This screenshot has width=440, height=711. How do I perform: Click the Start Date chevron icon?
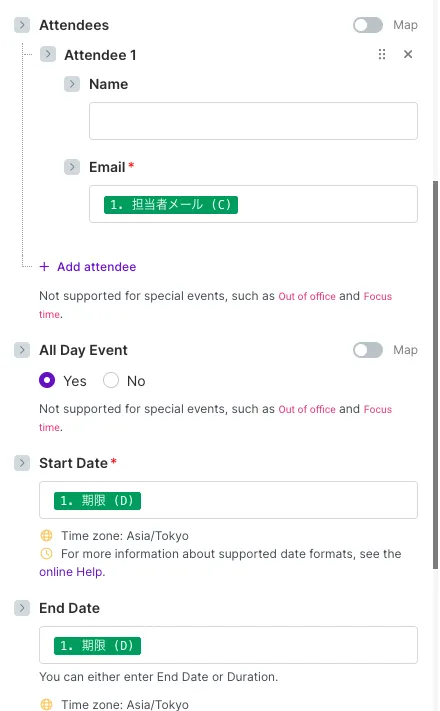click(22, 463)
